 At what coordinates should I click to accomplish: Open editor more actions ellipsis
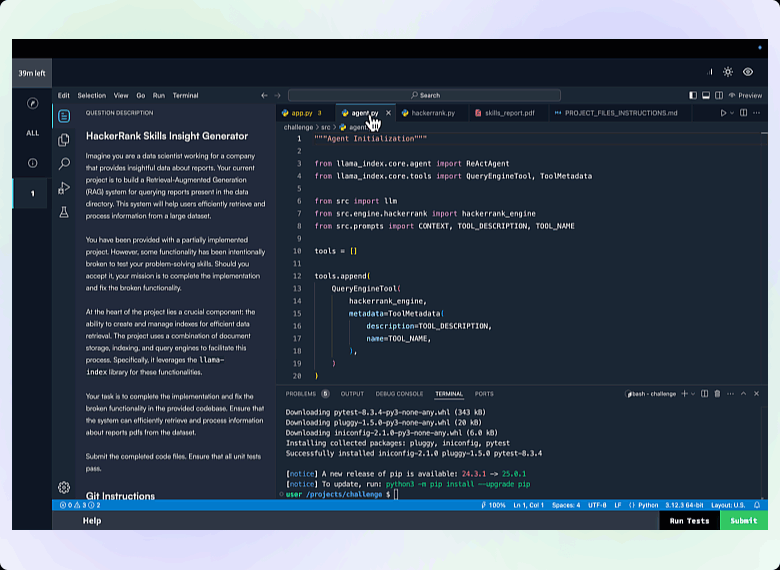click(x=757, y=113)
